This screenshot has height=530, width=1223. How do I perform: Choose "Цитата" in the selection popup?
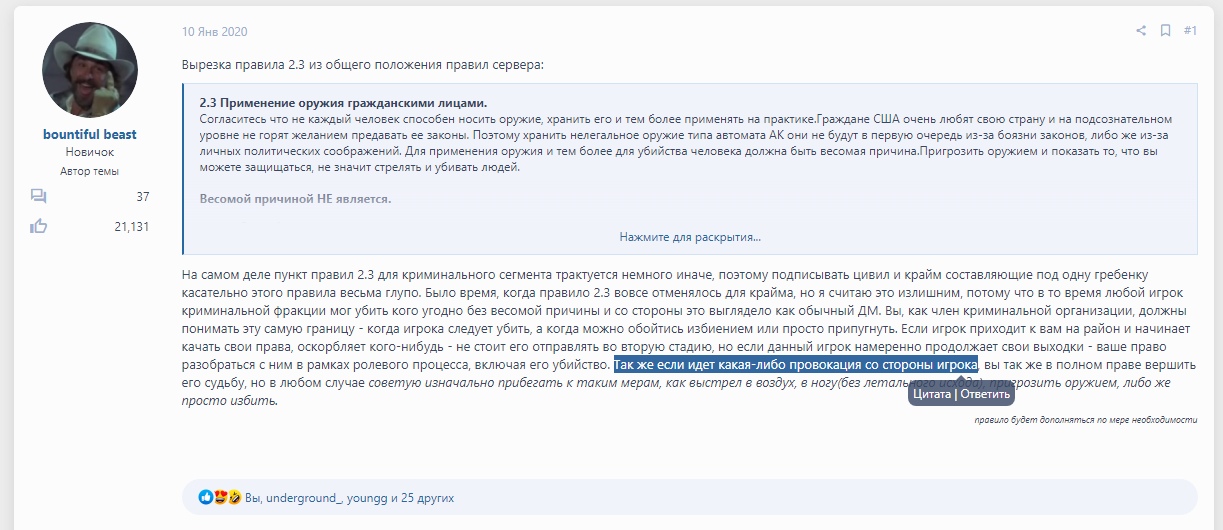click(932, 394)
